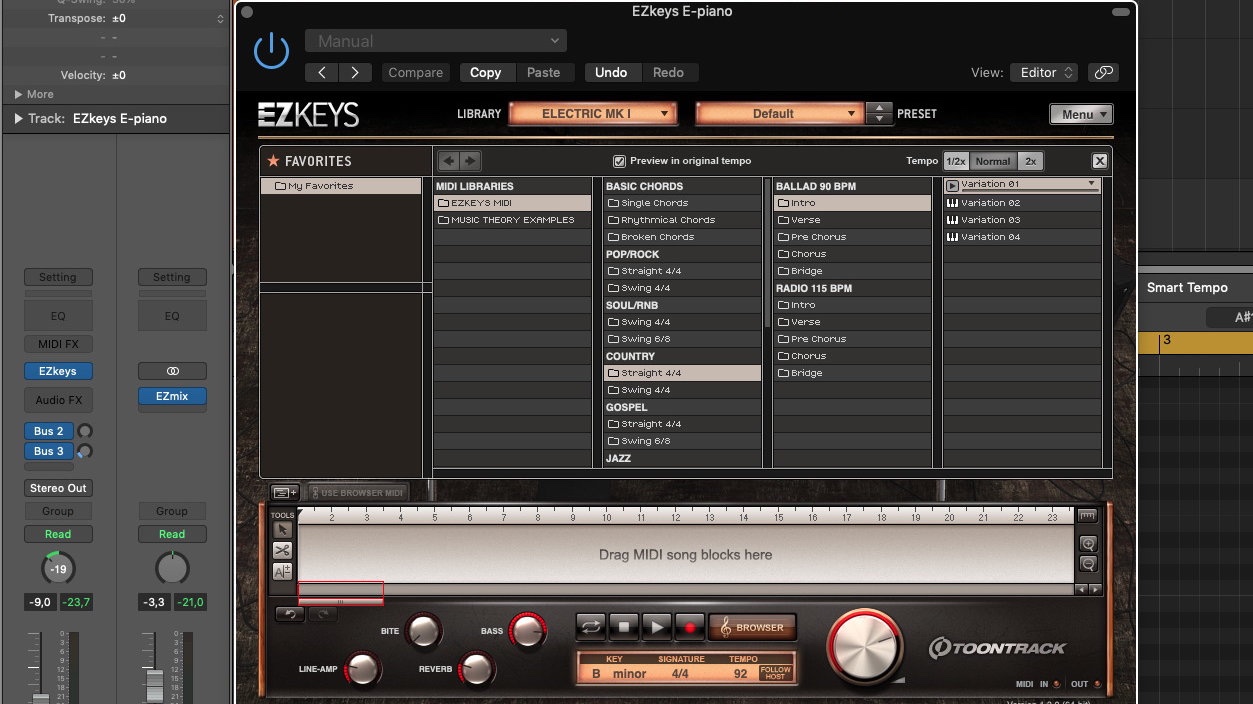Viewport: 1253px width, 704px height.
Task: Open the ELECTRIC MK I library dropdown
Action: coord(593,114)
